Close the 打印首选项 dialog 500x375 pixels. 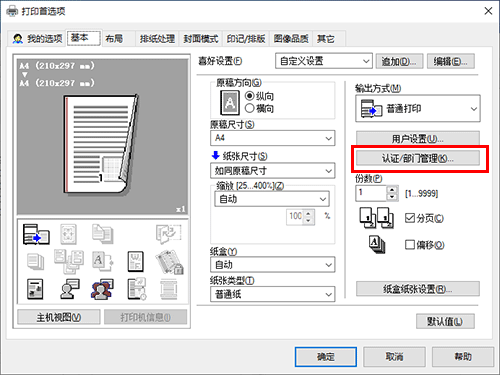tap(488, 11)
